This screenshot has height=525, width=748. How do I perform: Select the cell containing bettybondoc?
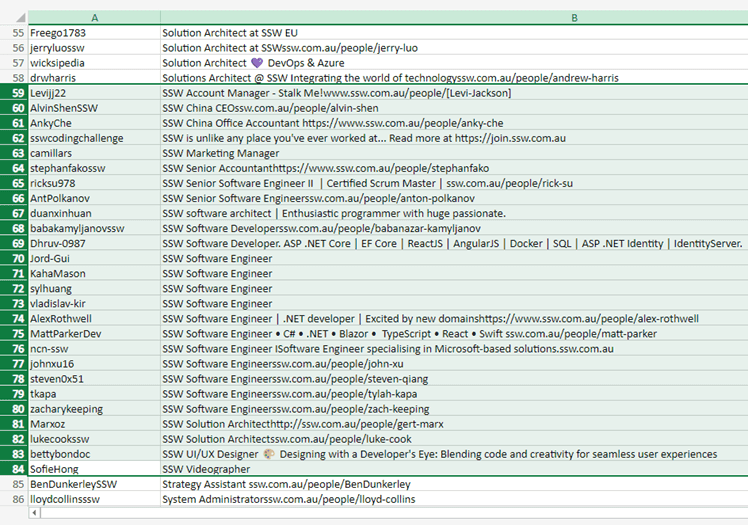pos(93,454)
